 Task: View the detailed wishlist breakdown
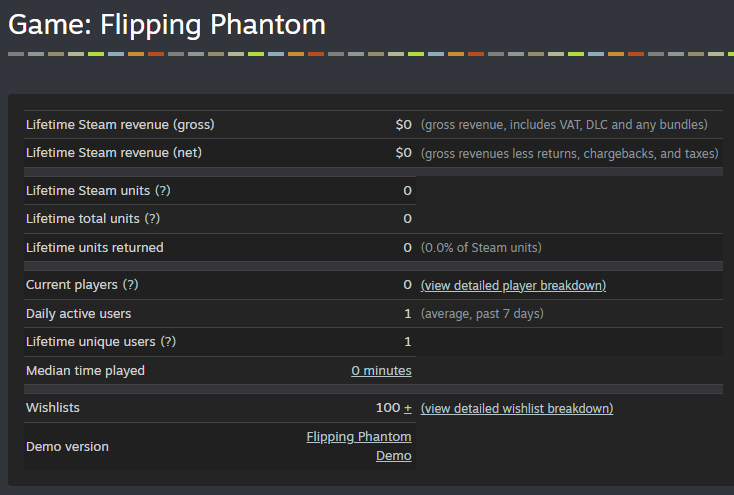tap(517, 408)
